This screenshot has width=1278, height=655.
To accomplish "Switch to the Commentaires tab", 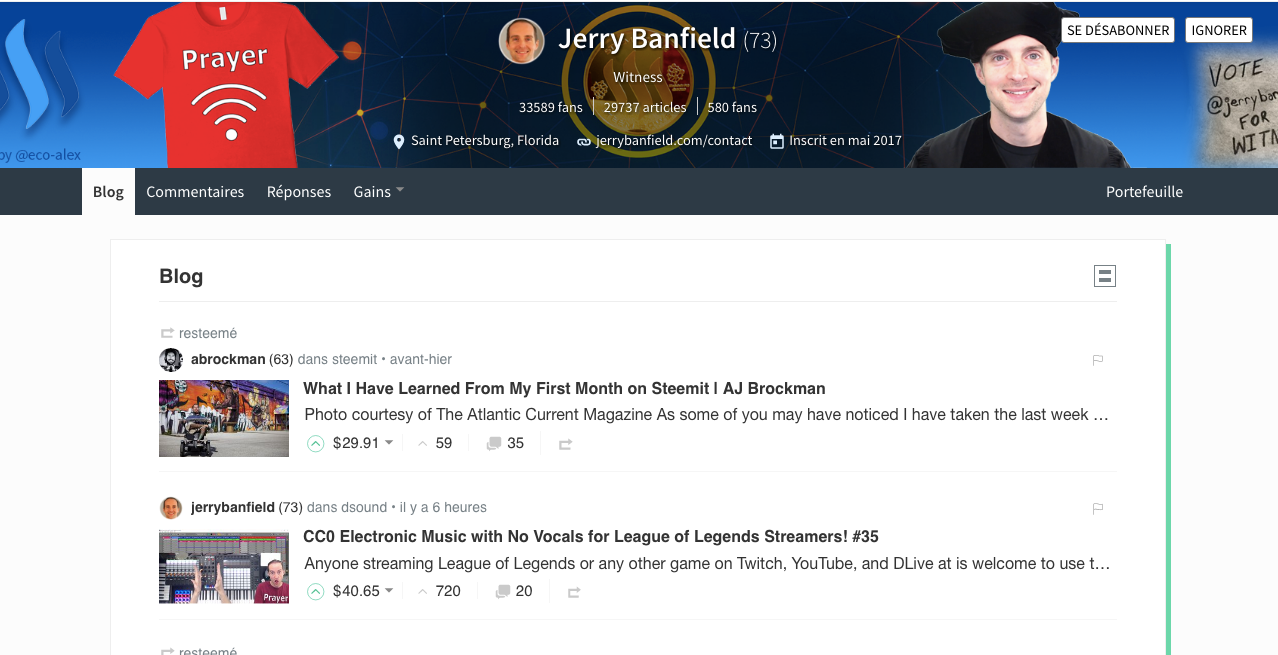I will (195, 191).
